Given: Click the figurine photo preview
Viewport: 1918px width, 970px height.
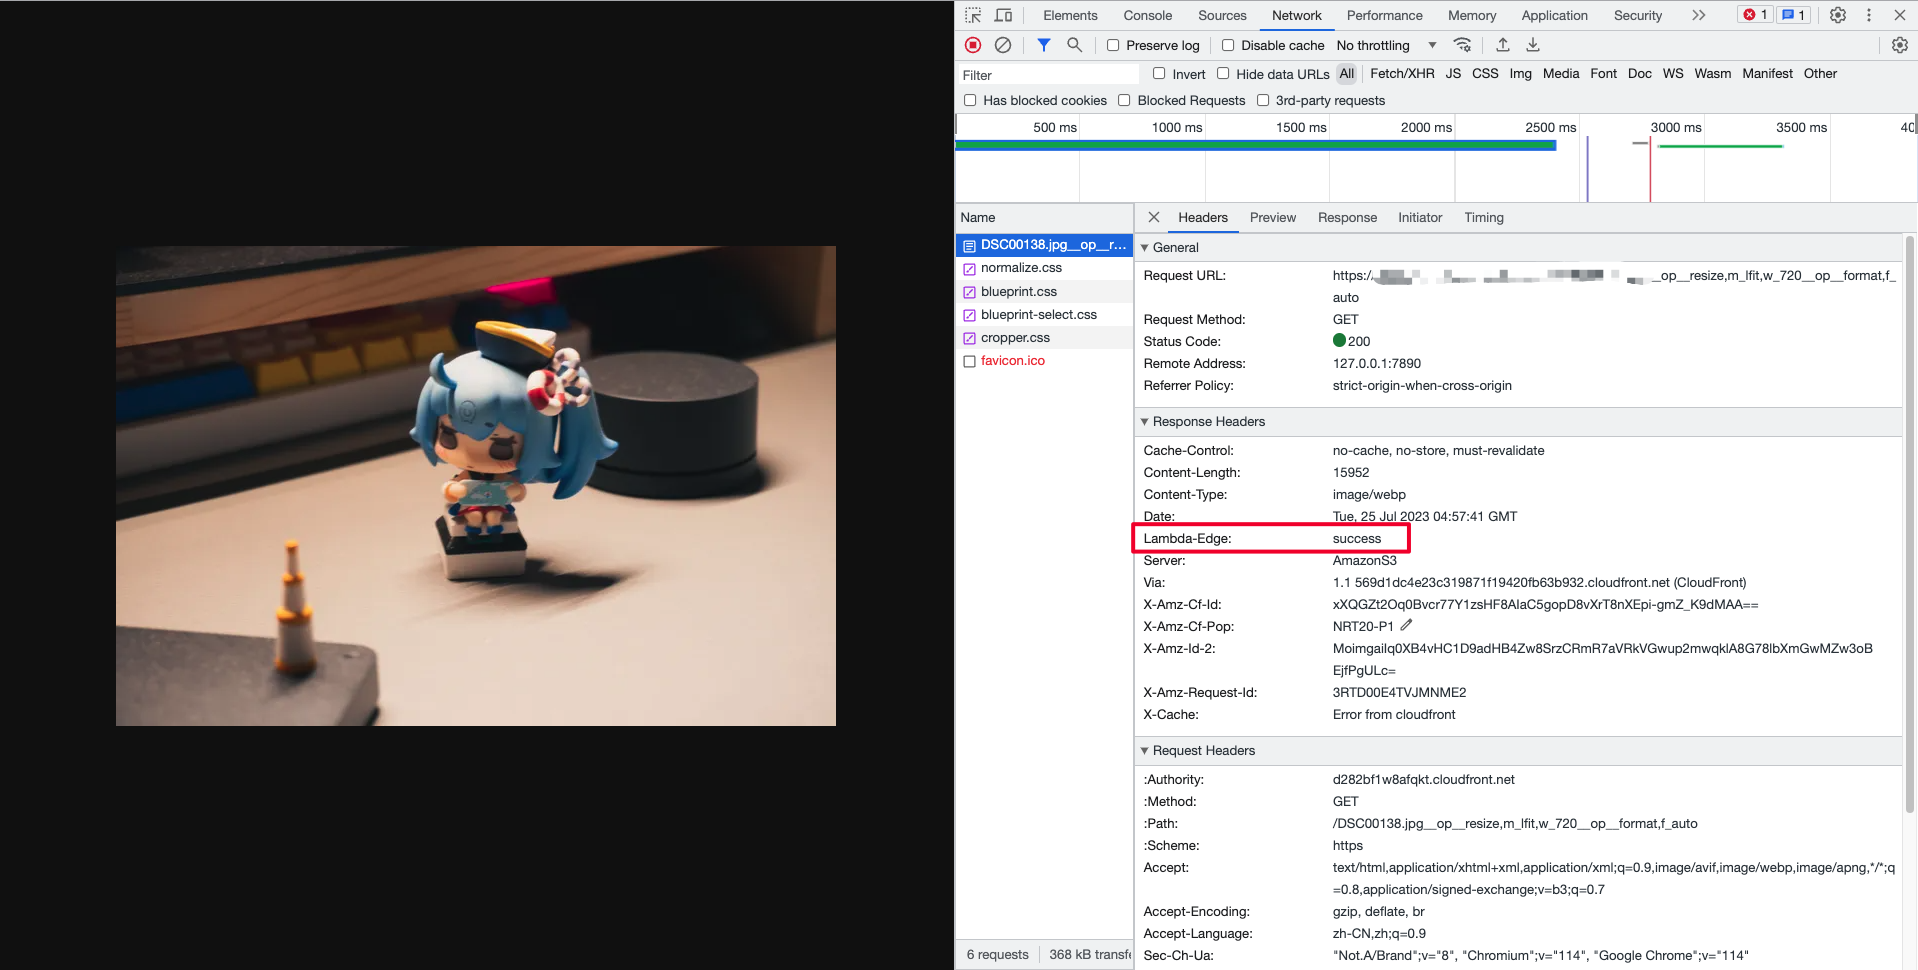Looking at the screenshot, I should [x=476, y=486].
